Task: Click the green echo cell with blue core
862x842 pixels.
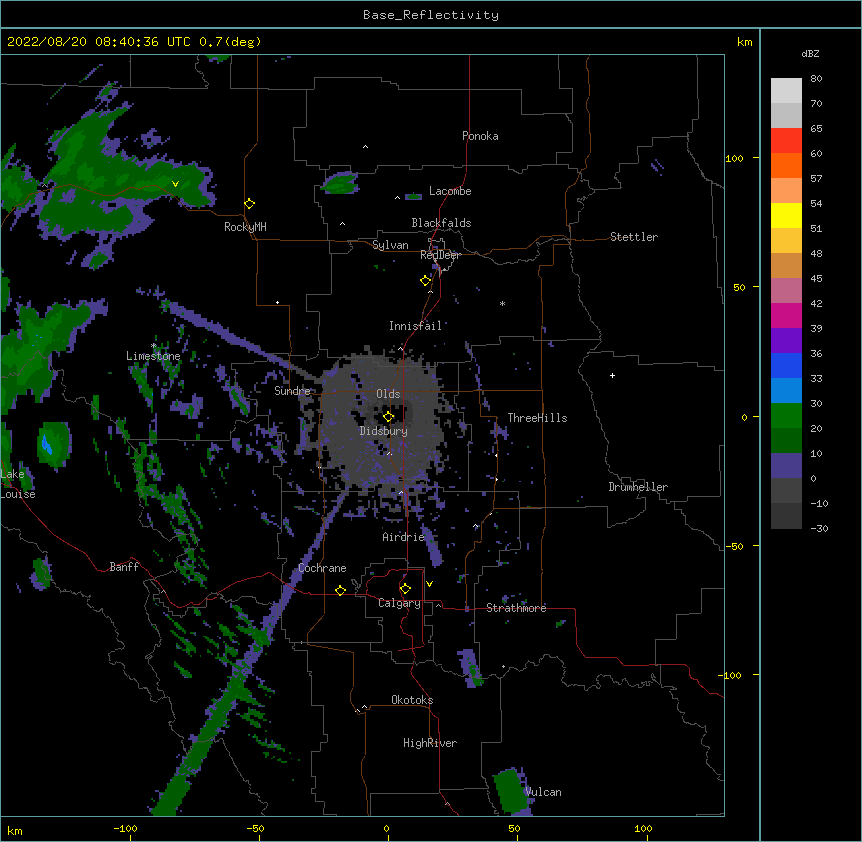Action: click(x=54, y=445)
